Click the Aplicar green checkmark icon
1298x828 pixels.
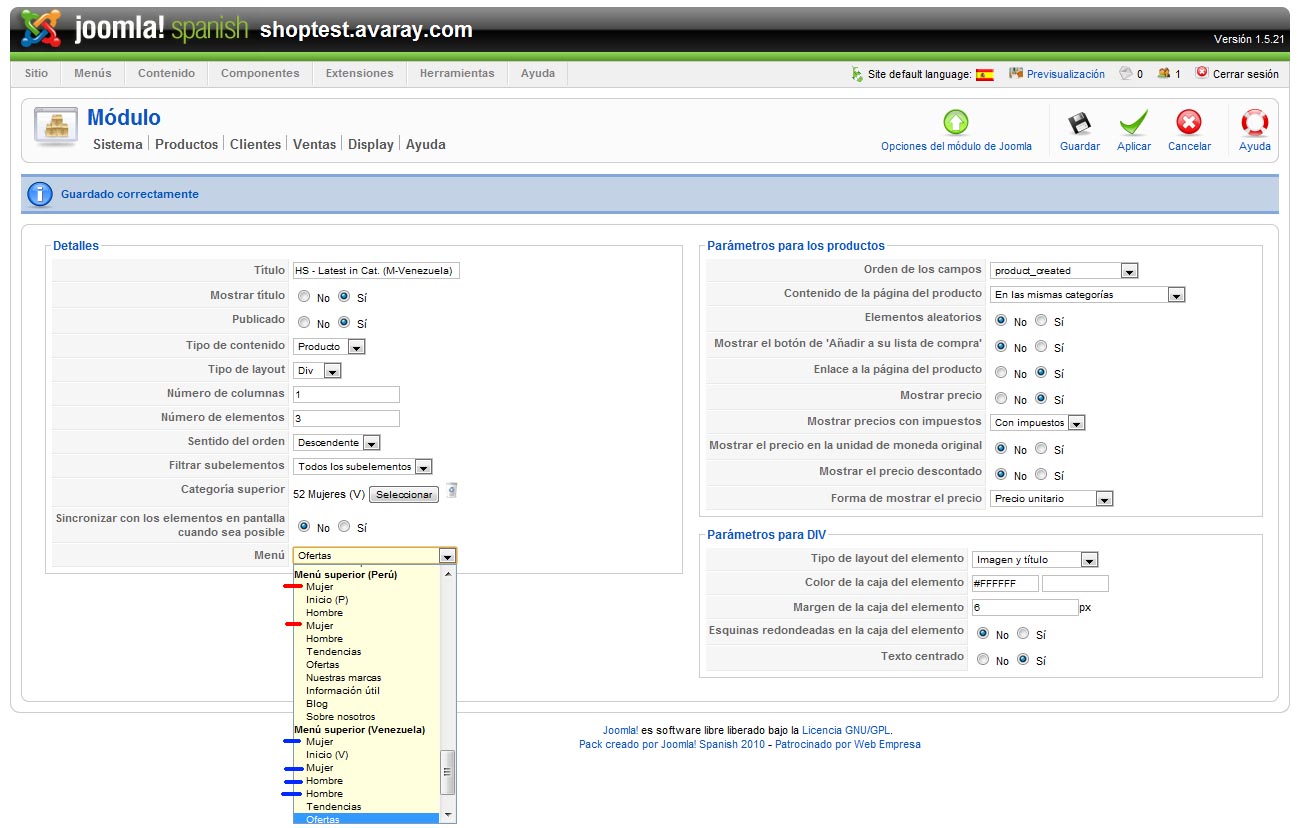pos(1133,124)
